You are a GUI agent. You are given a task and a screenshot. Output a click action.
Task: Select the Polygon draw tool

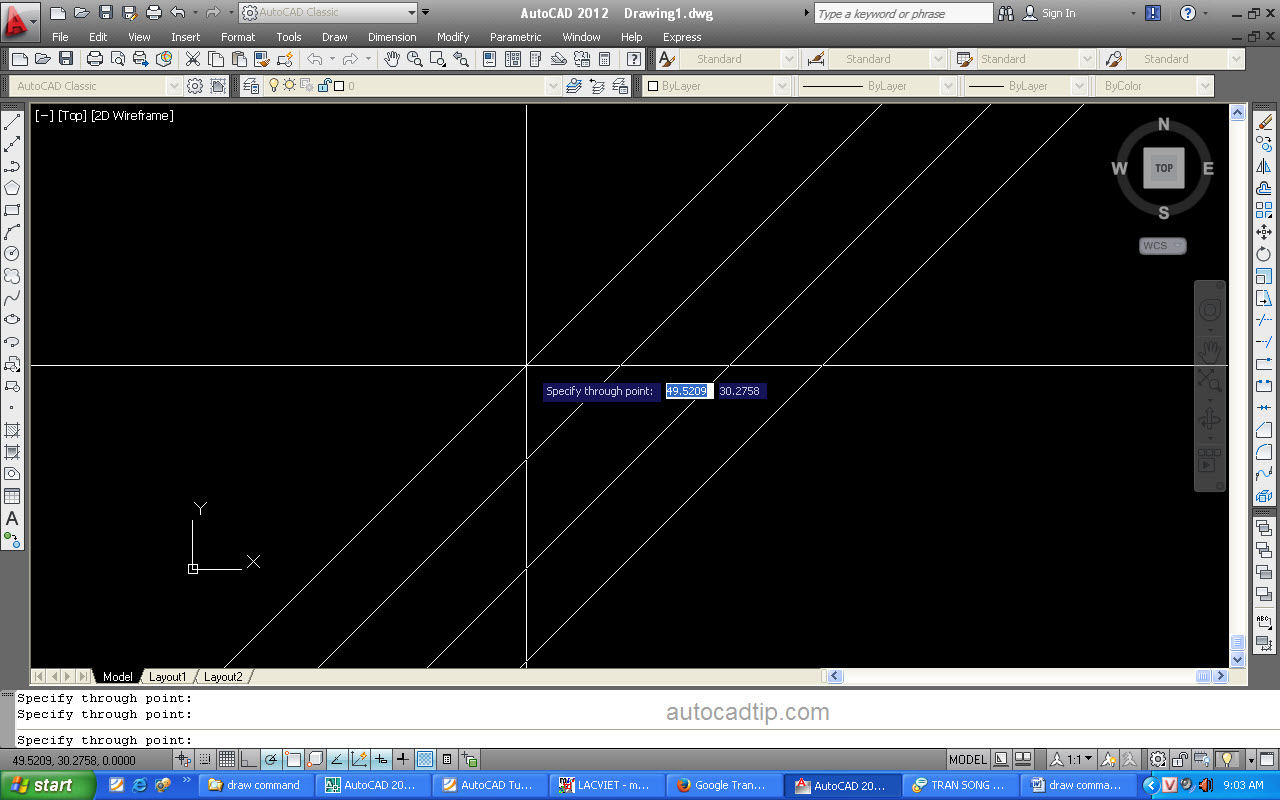pyautogui.click(x=12, y=188)
